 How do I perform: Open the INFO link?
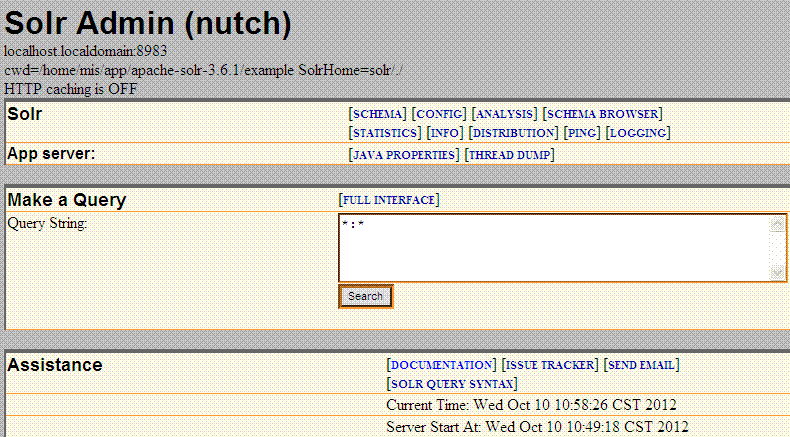(445, 133)
